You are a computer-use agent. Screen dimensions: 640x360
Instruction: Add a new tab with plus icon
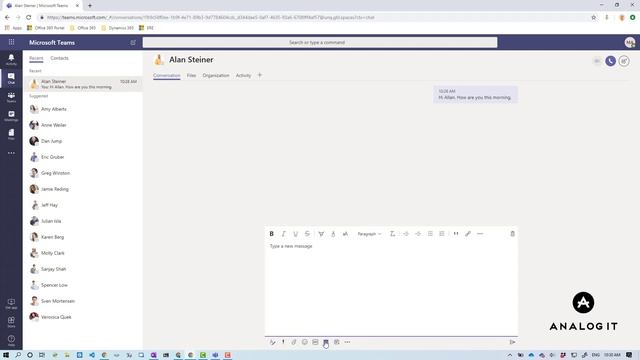tap(260, 75)
